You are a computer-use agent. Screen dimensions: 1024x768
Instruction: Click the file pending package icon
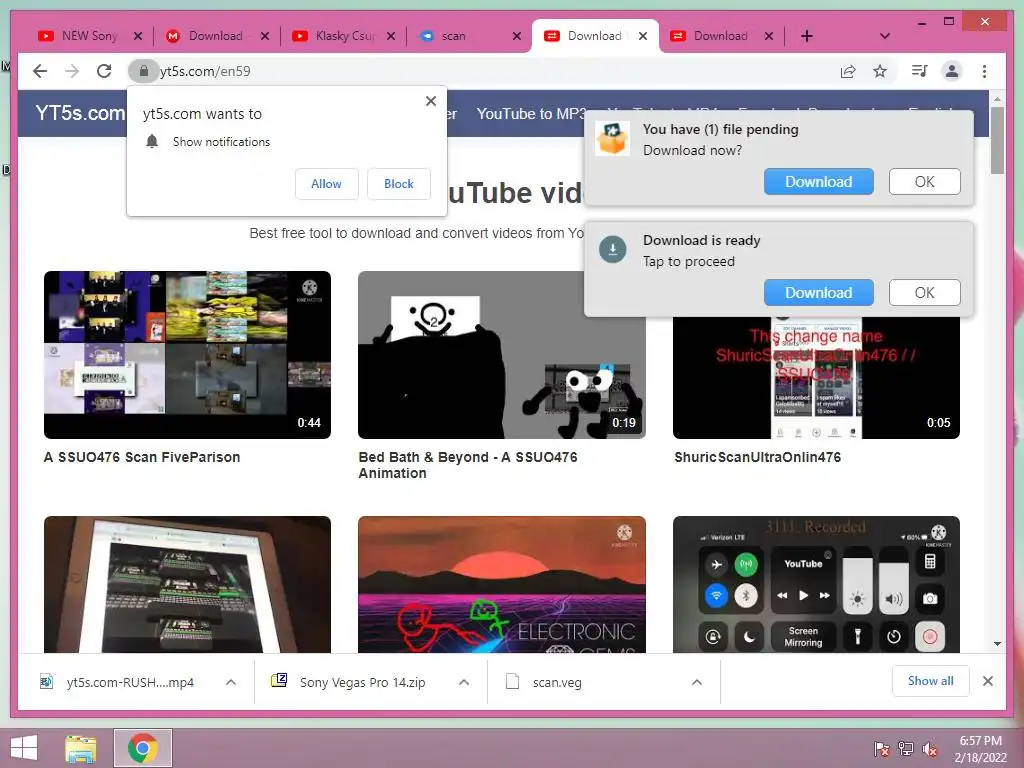click(613, 138)
